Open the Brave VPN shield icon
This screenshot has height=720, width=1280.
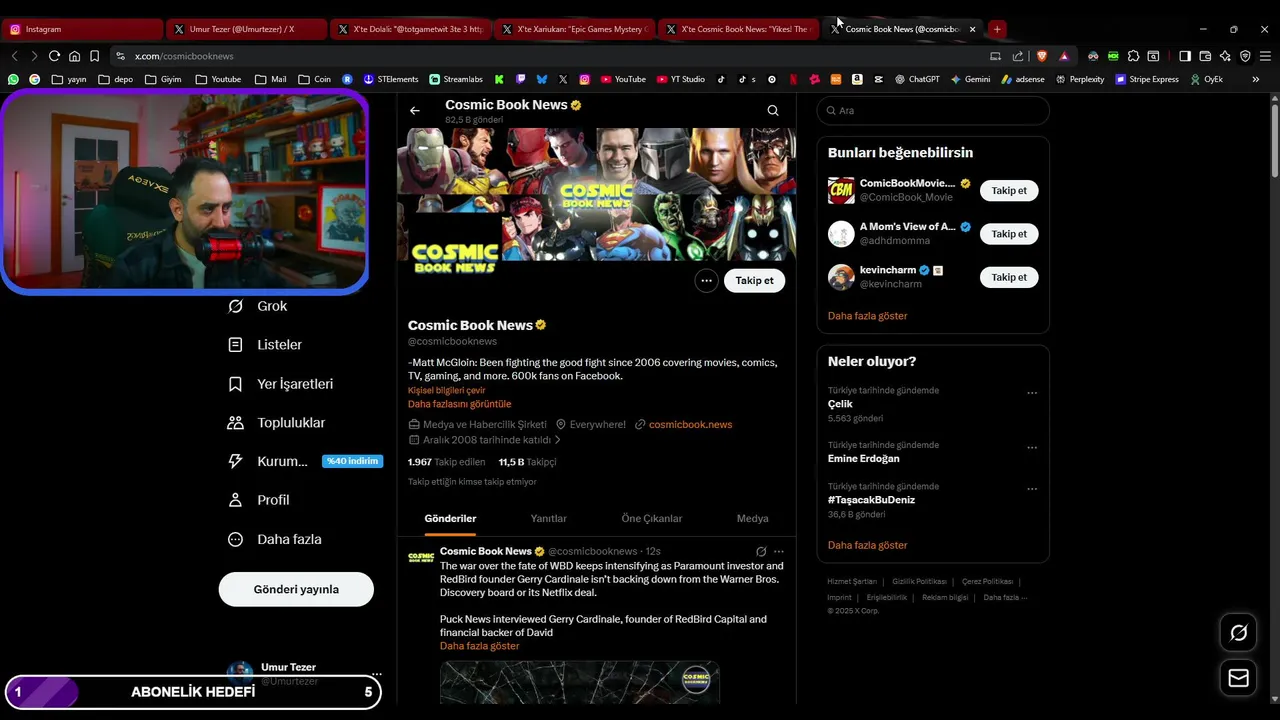click(1245, 56)
